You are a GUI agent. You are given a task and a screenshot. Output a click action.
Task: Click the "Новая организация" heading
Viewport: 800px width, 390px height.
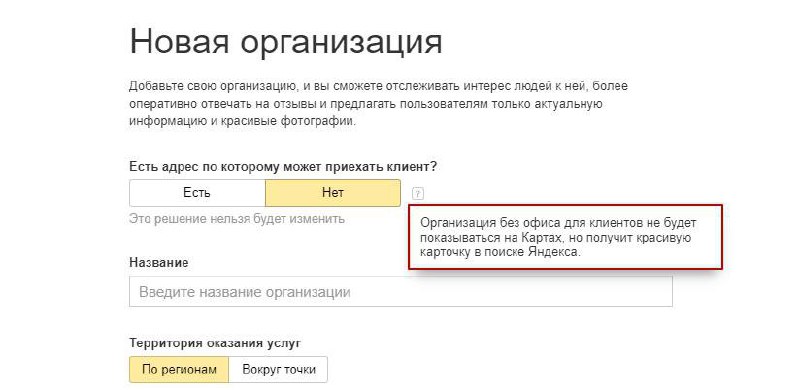coord(286,42)
